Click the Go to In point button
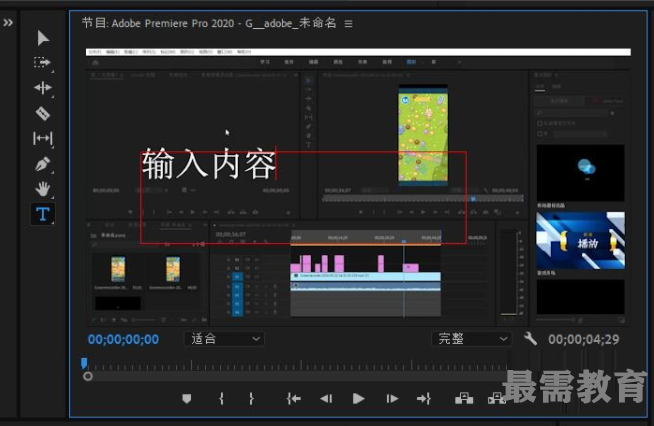The width and height of the screenshot is (654, 426). click(293, 398)
